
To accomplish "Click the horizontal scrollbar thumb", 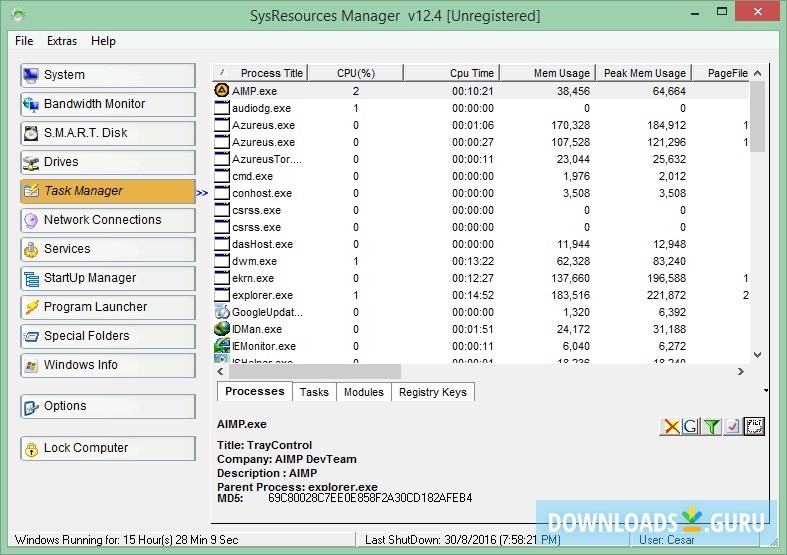I will (315, 371).
